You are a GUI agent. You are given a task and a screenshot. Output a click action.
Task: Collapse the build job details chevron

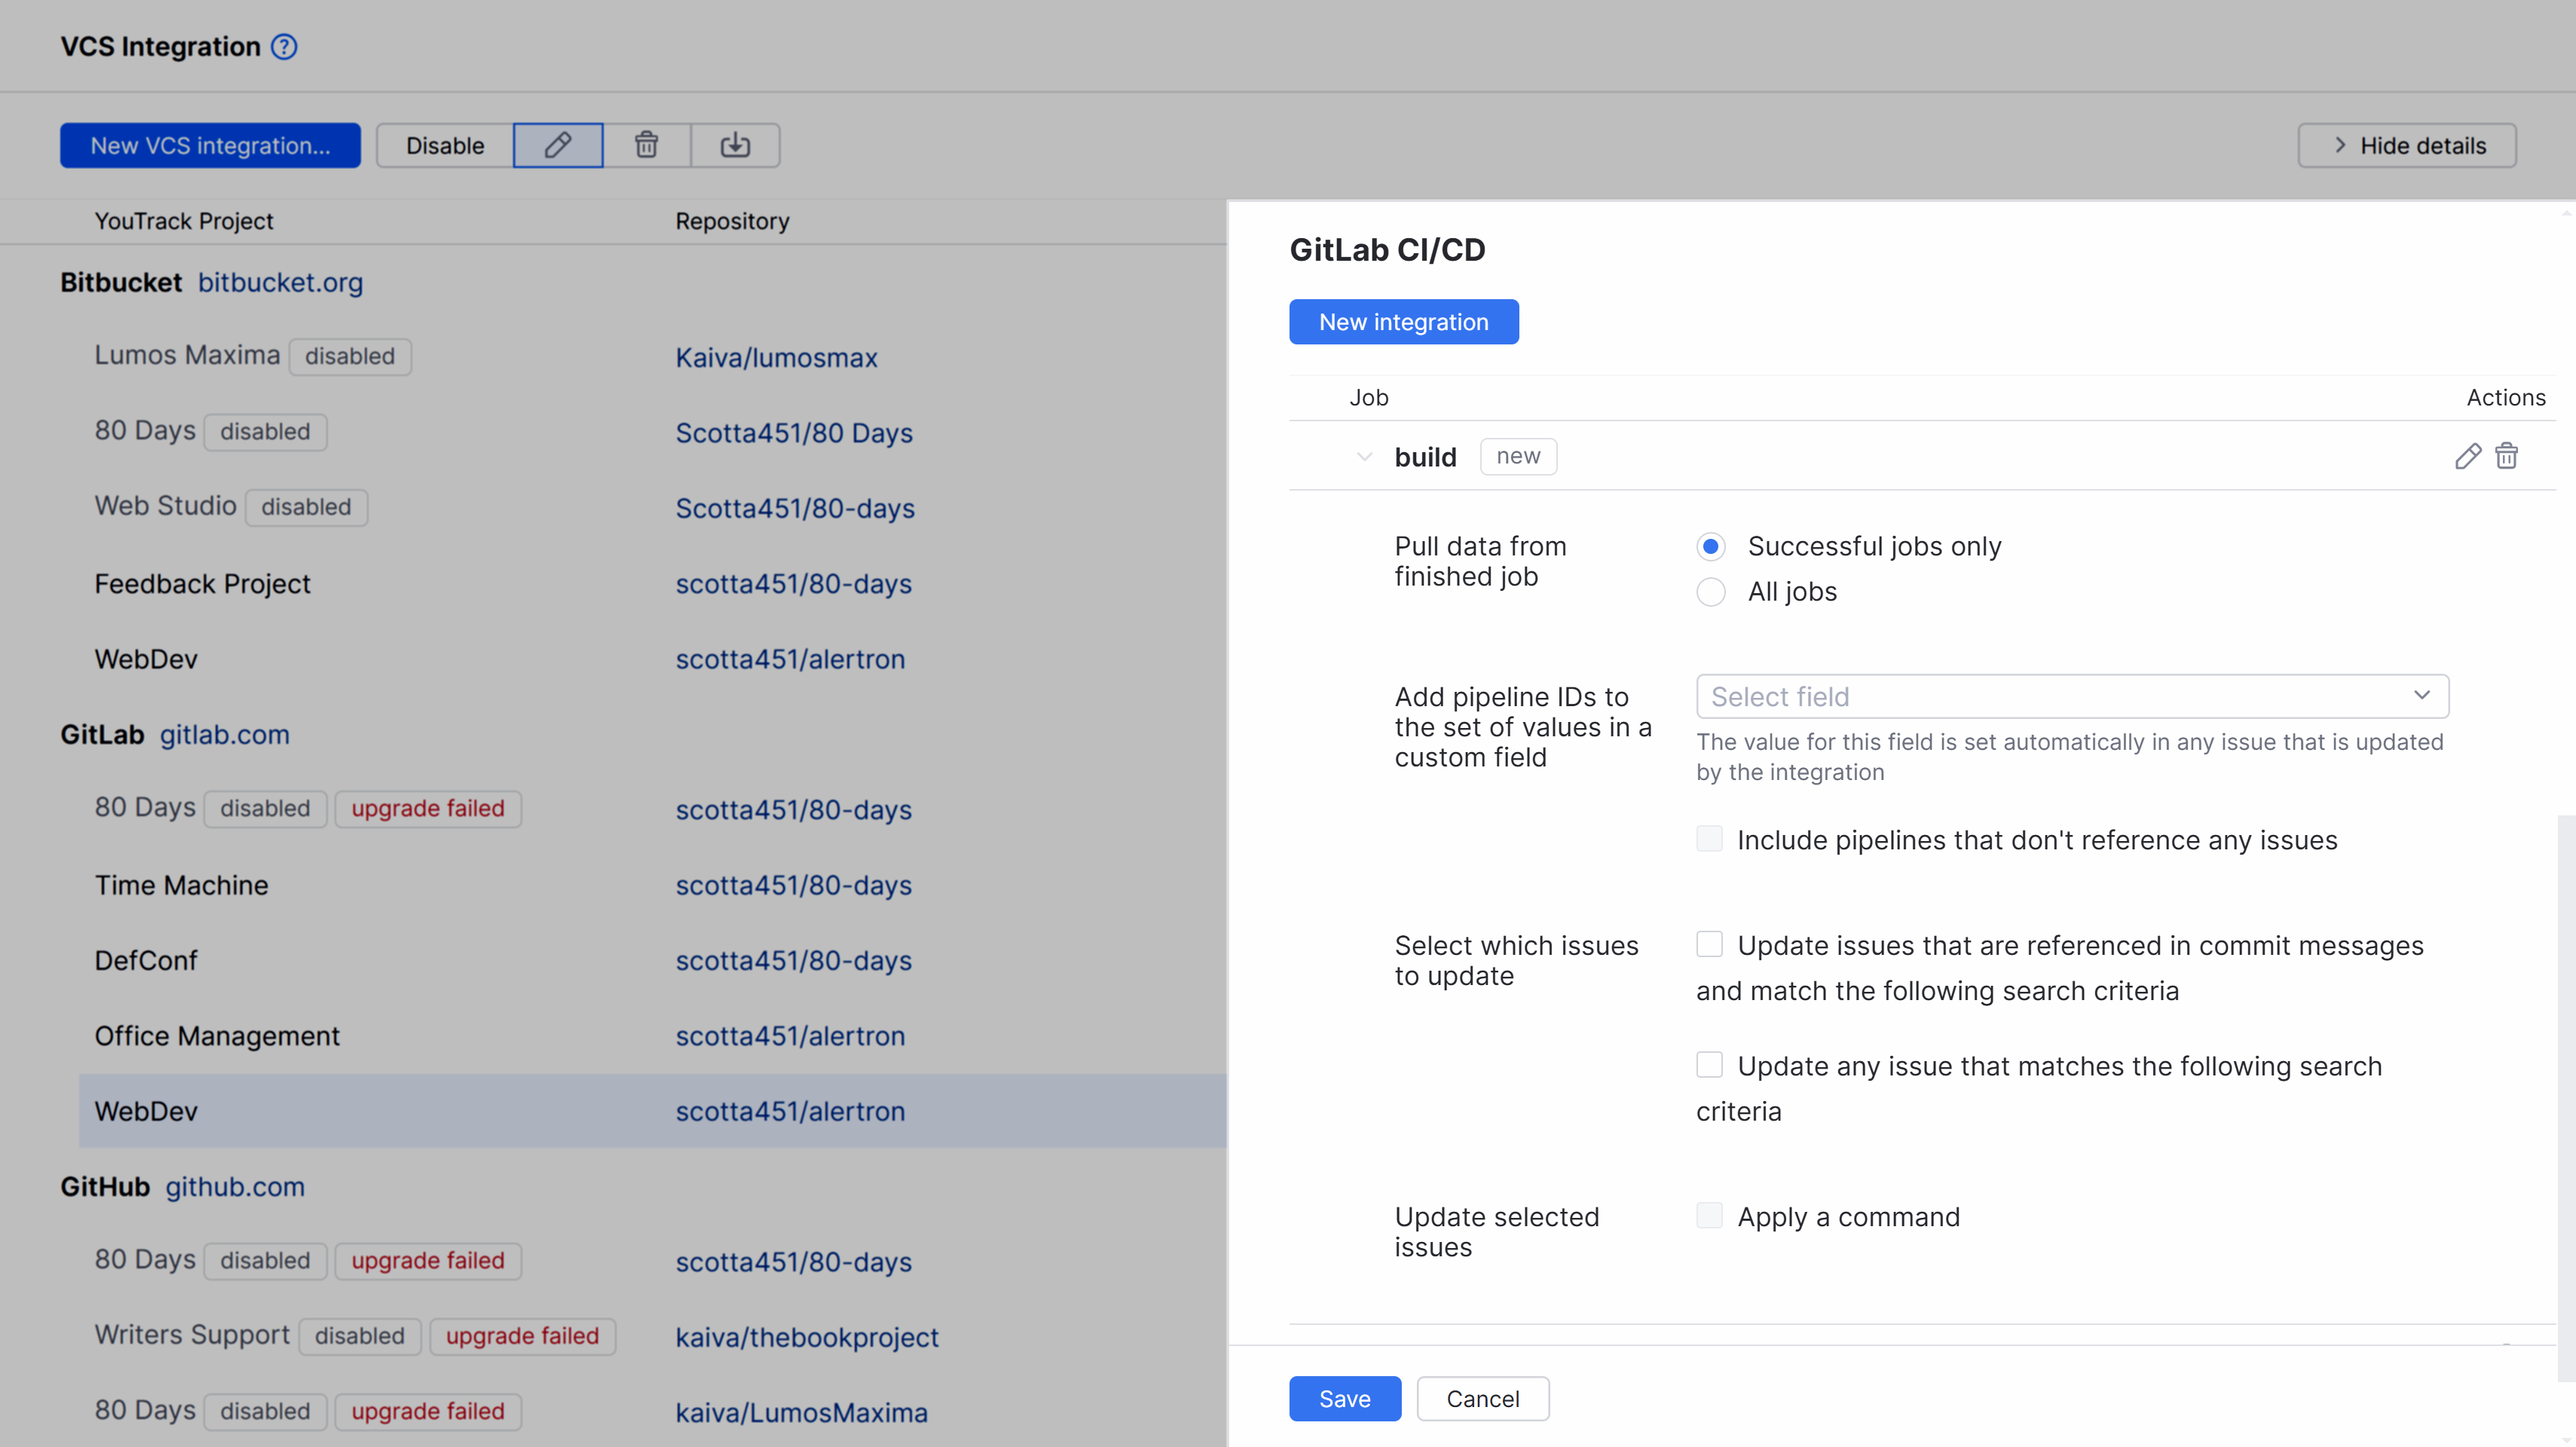(1364, 456)
